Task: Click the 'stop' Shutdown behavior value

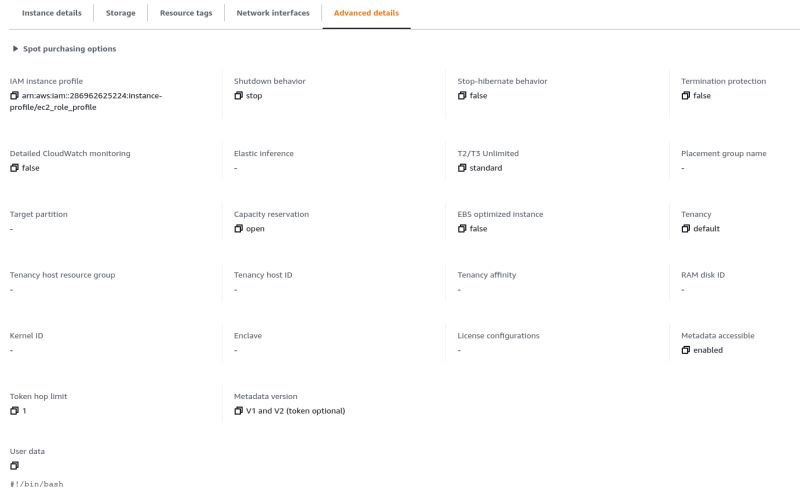Action: coord(254,95)
